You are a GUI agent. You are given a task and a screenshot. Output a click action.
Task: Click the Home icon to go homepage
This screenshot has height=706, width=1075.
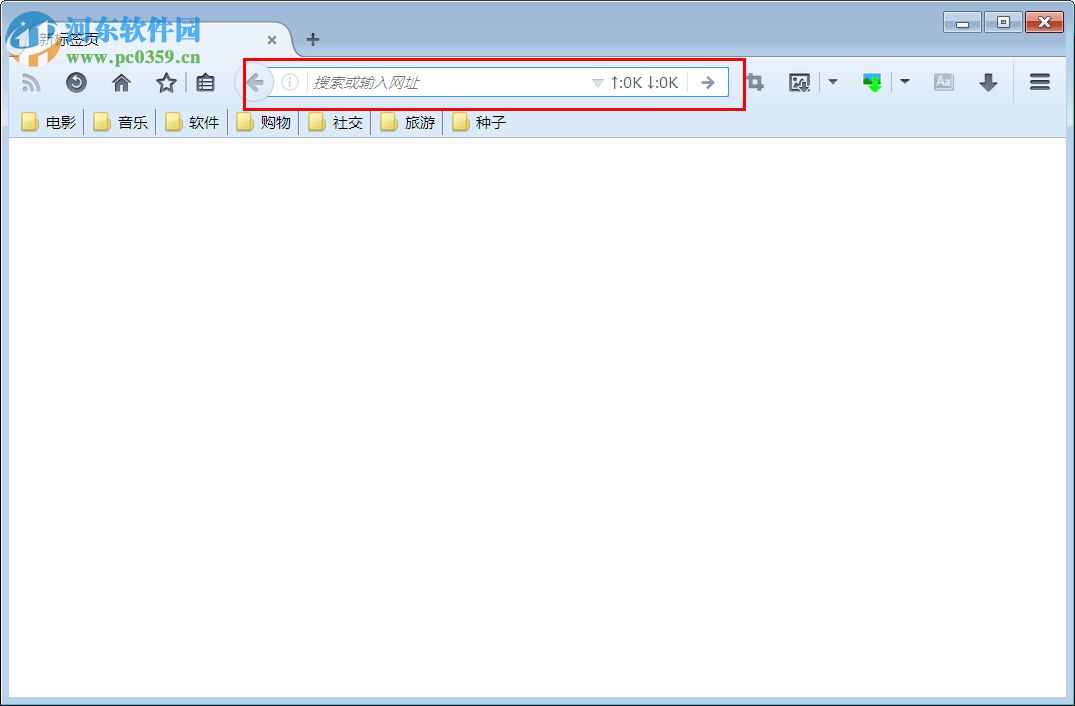(121, 82)
